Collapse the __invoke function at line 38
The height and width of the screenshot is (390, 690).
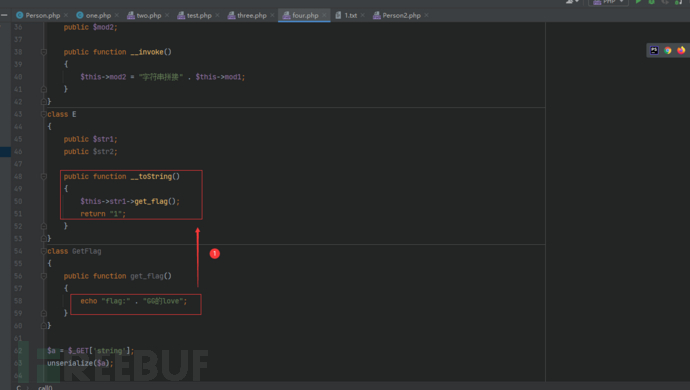pos(44,52)
